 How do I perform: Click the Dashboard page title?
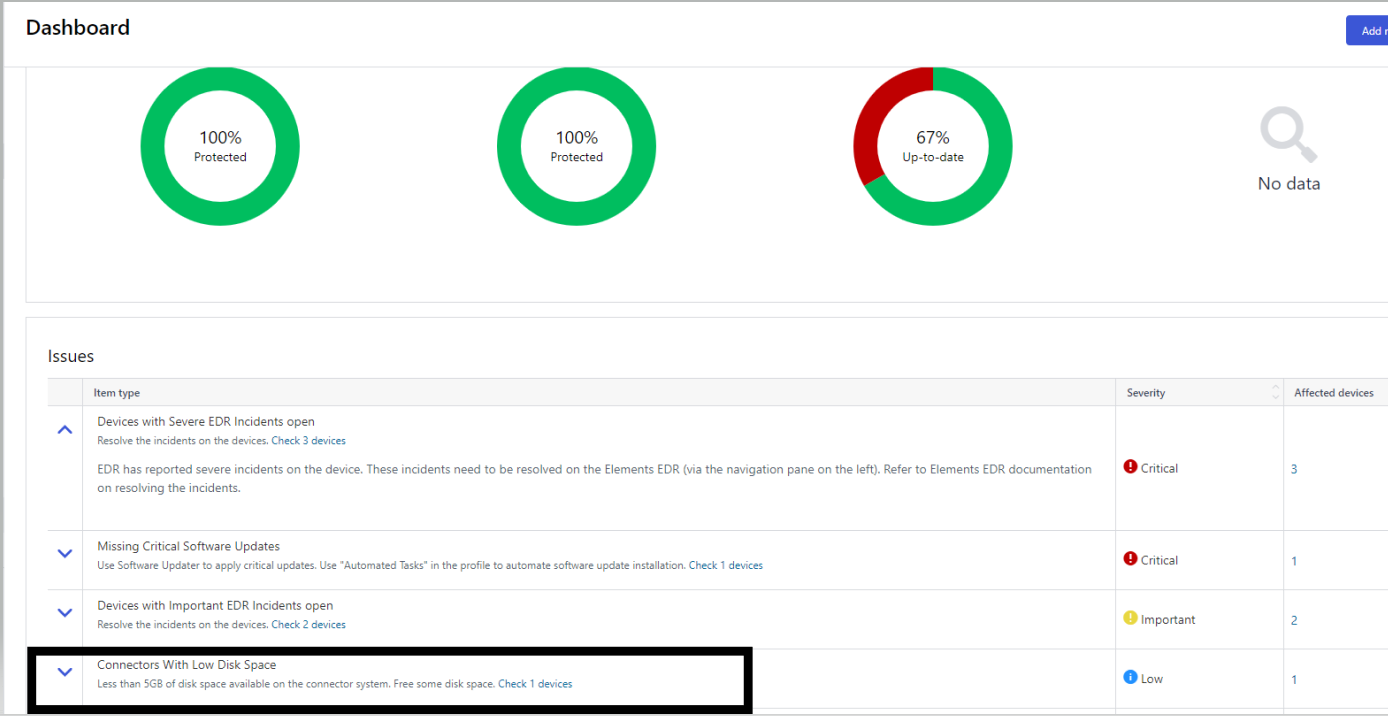tap(78, 28)
